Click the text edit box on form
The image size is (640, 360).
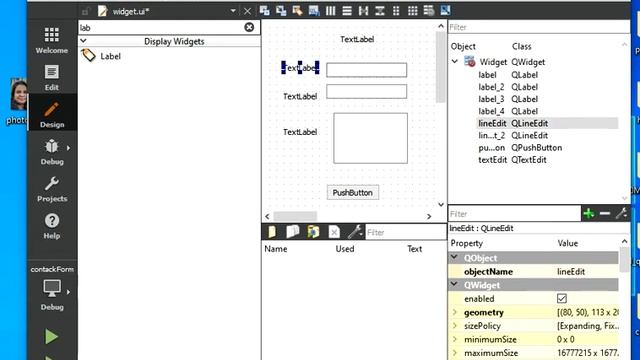(x=370, y=138)
